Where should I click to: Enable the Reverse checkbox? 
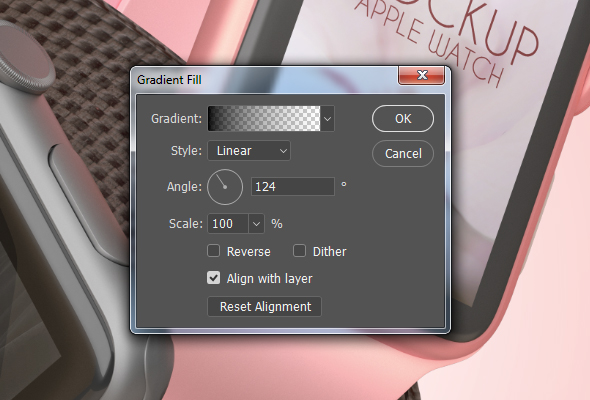pos(214,251)
